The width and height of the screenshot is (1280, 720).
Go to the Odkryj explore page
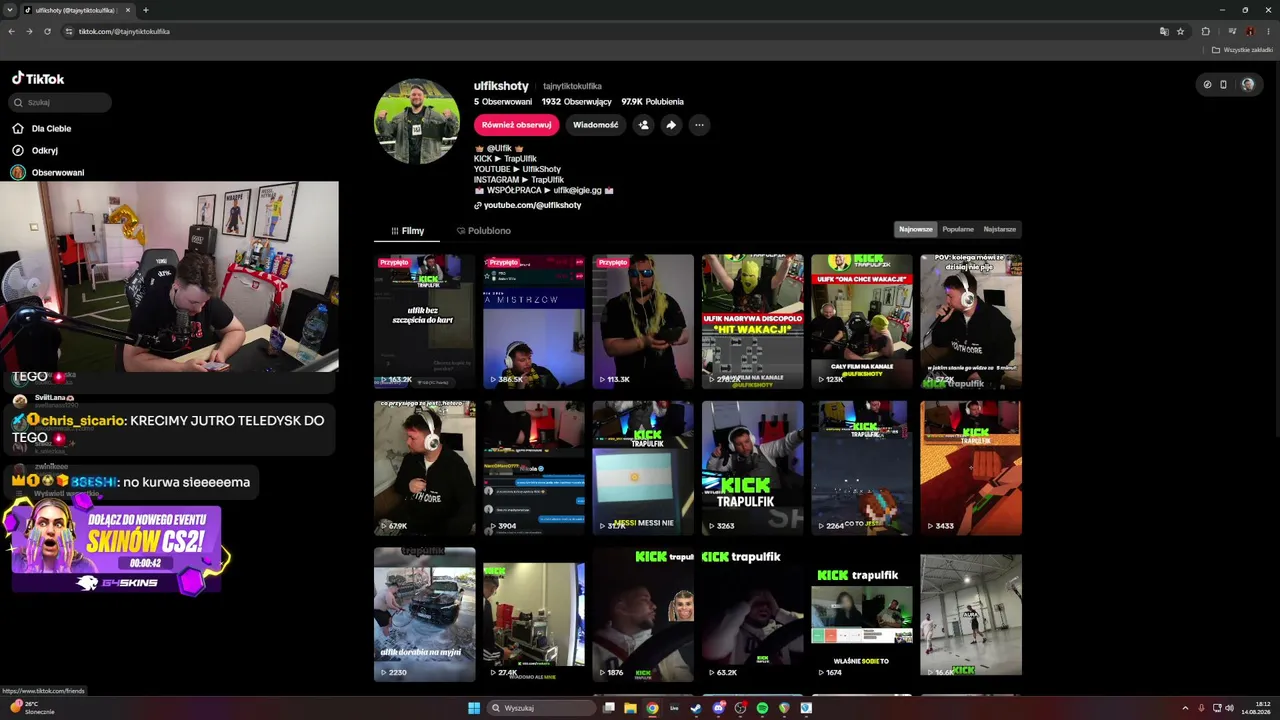point(35,150)
